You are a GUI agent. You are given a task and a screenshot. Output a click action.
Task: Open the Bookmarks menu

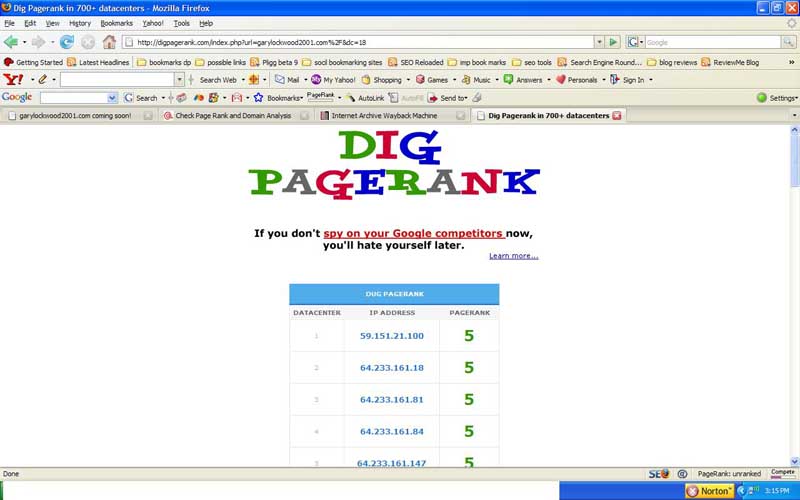(x=116, y=23)
